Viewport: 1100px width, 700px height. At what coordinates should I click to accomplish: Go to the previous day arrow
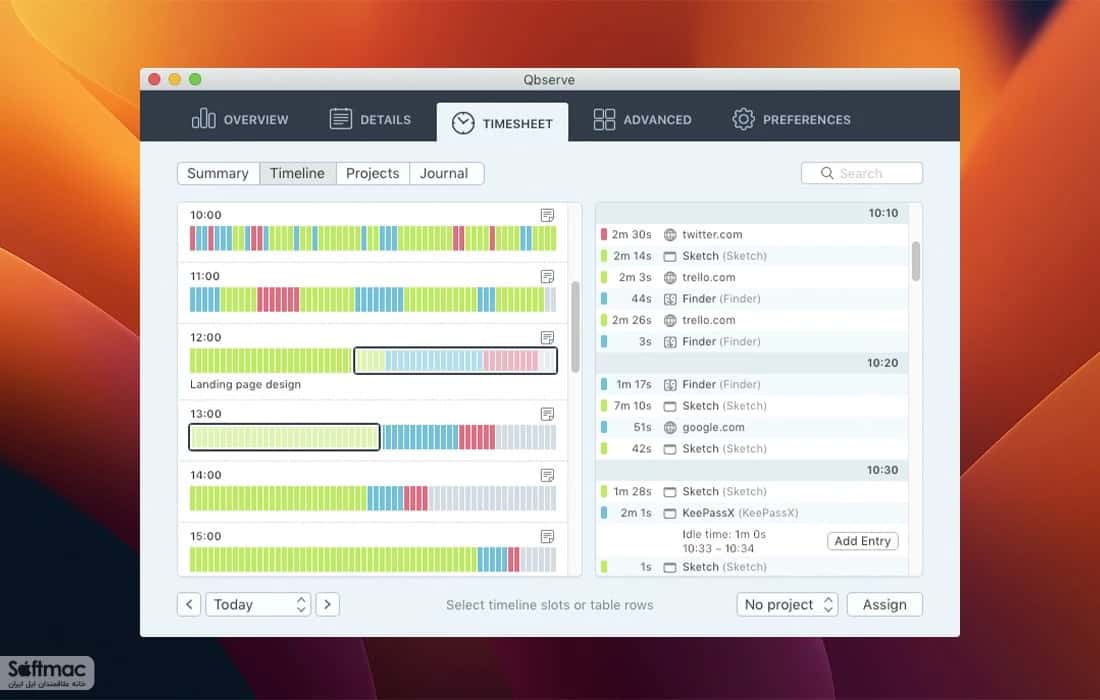[x=189, y=605]
